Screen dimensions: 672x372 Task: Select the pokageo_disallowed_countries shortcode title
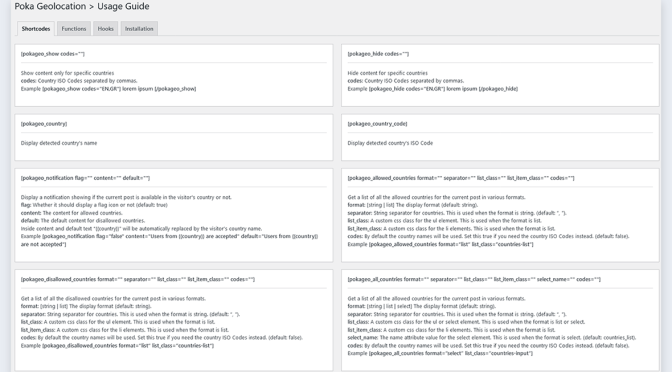point(138,279)
